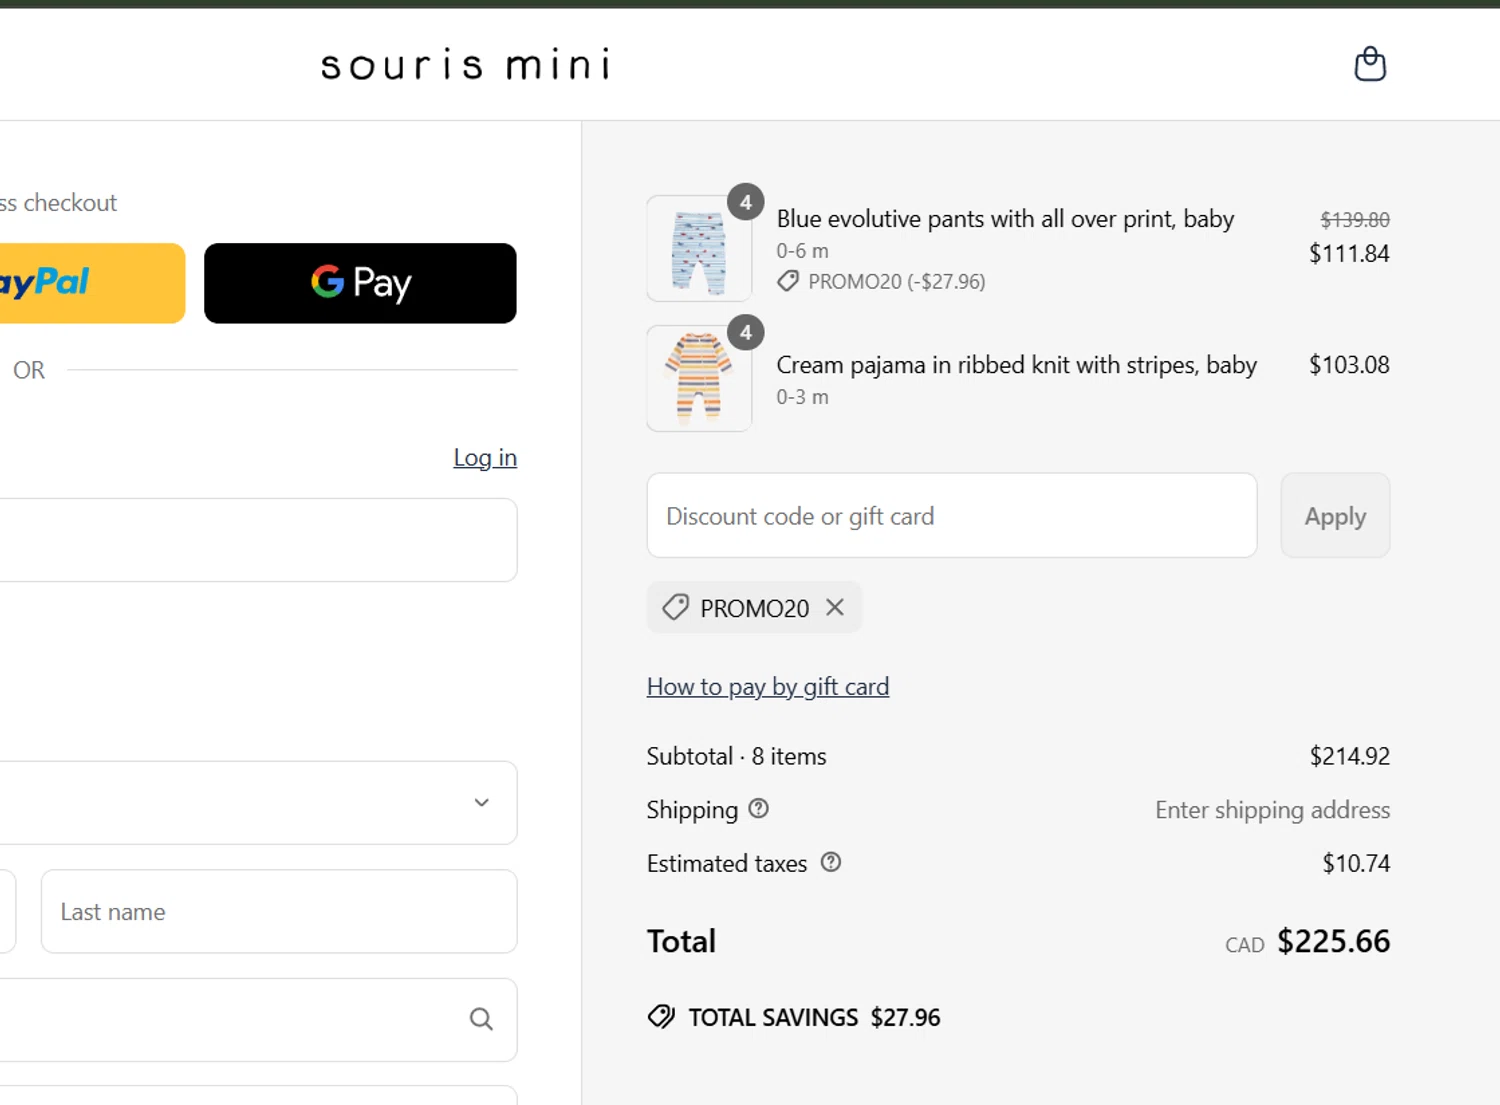Show estimated taxes help info icon
The width and height of the screenshot is (1500, 1105).
[831, 861]
